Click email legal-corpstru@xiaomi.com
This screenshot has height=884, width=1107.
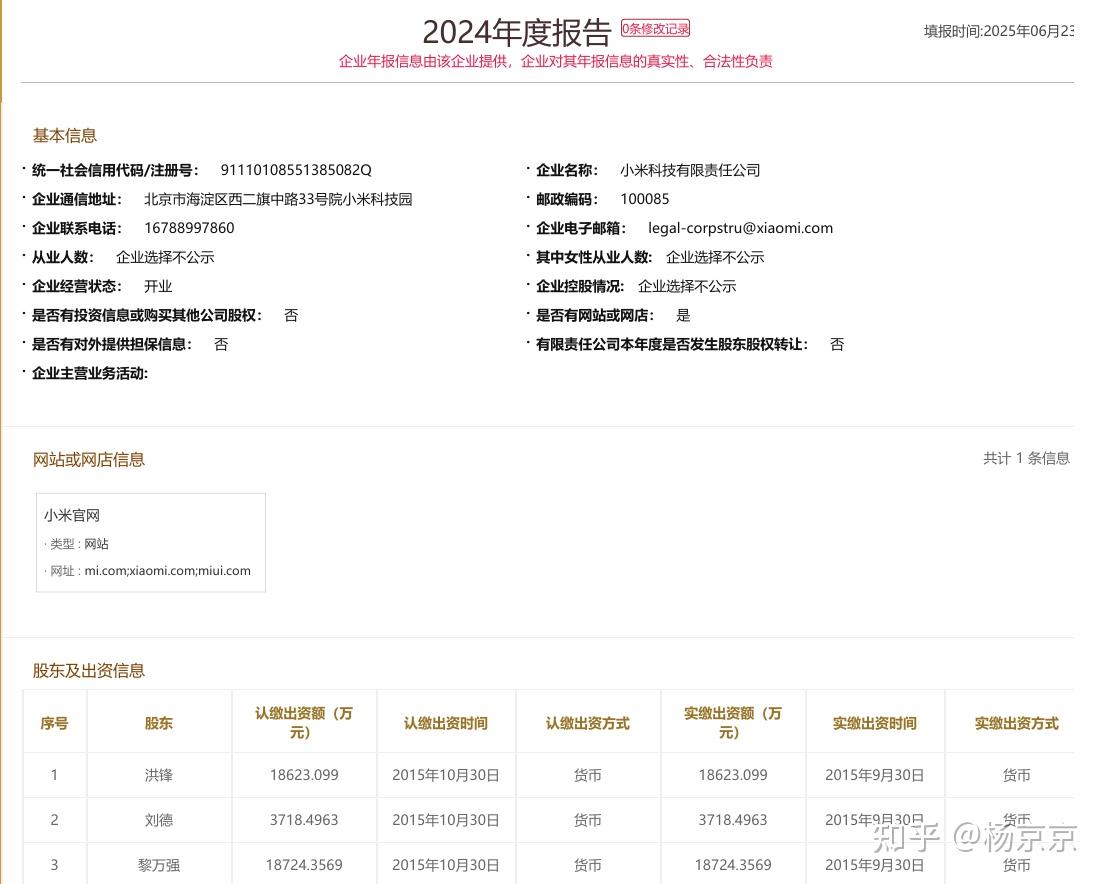point(741,228)
